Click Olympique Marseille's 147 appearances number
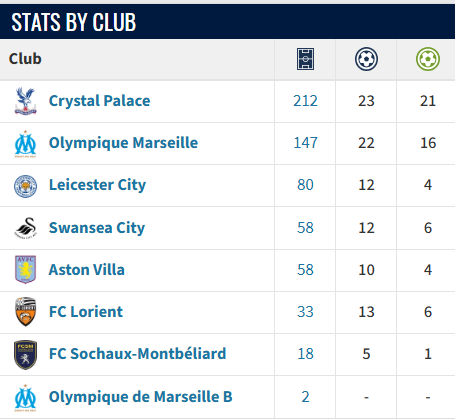This screenshot has height=420, width=455. point(305,143)
